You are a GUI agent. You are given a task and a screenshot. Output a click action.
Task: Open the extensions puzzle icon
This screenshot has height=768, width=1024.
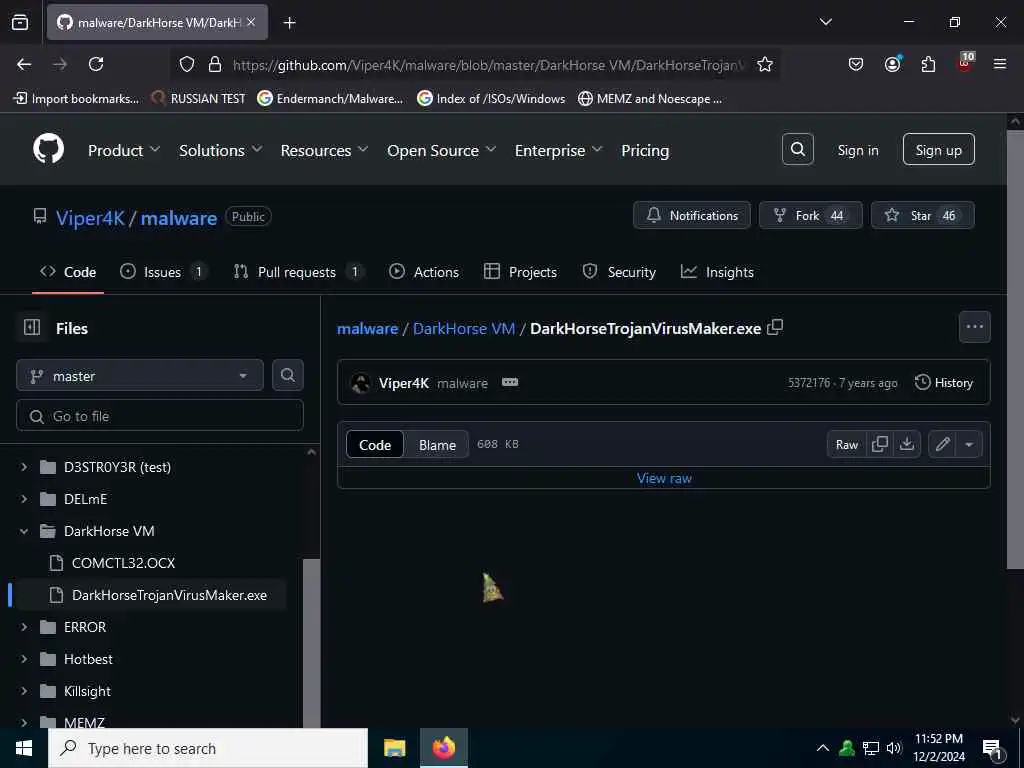928,64
